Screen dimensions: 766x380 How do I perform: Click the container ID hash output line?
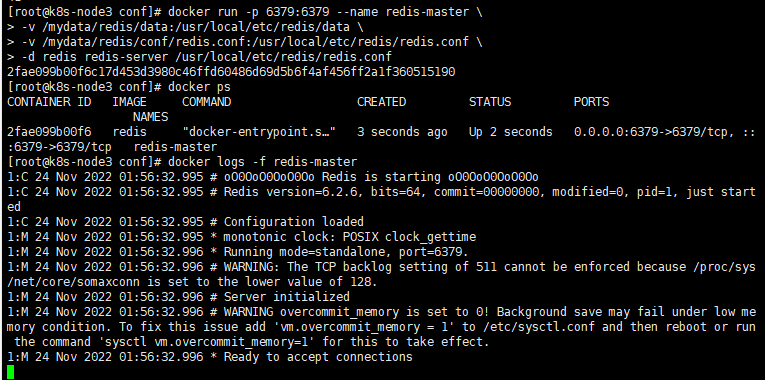pos(231,72)
